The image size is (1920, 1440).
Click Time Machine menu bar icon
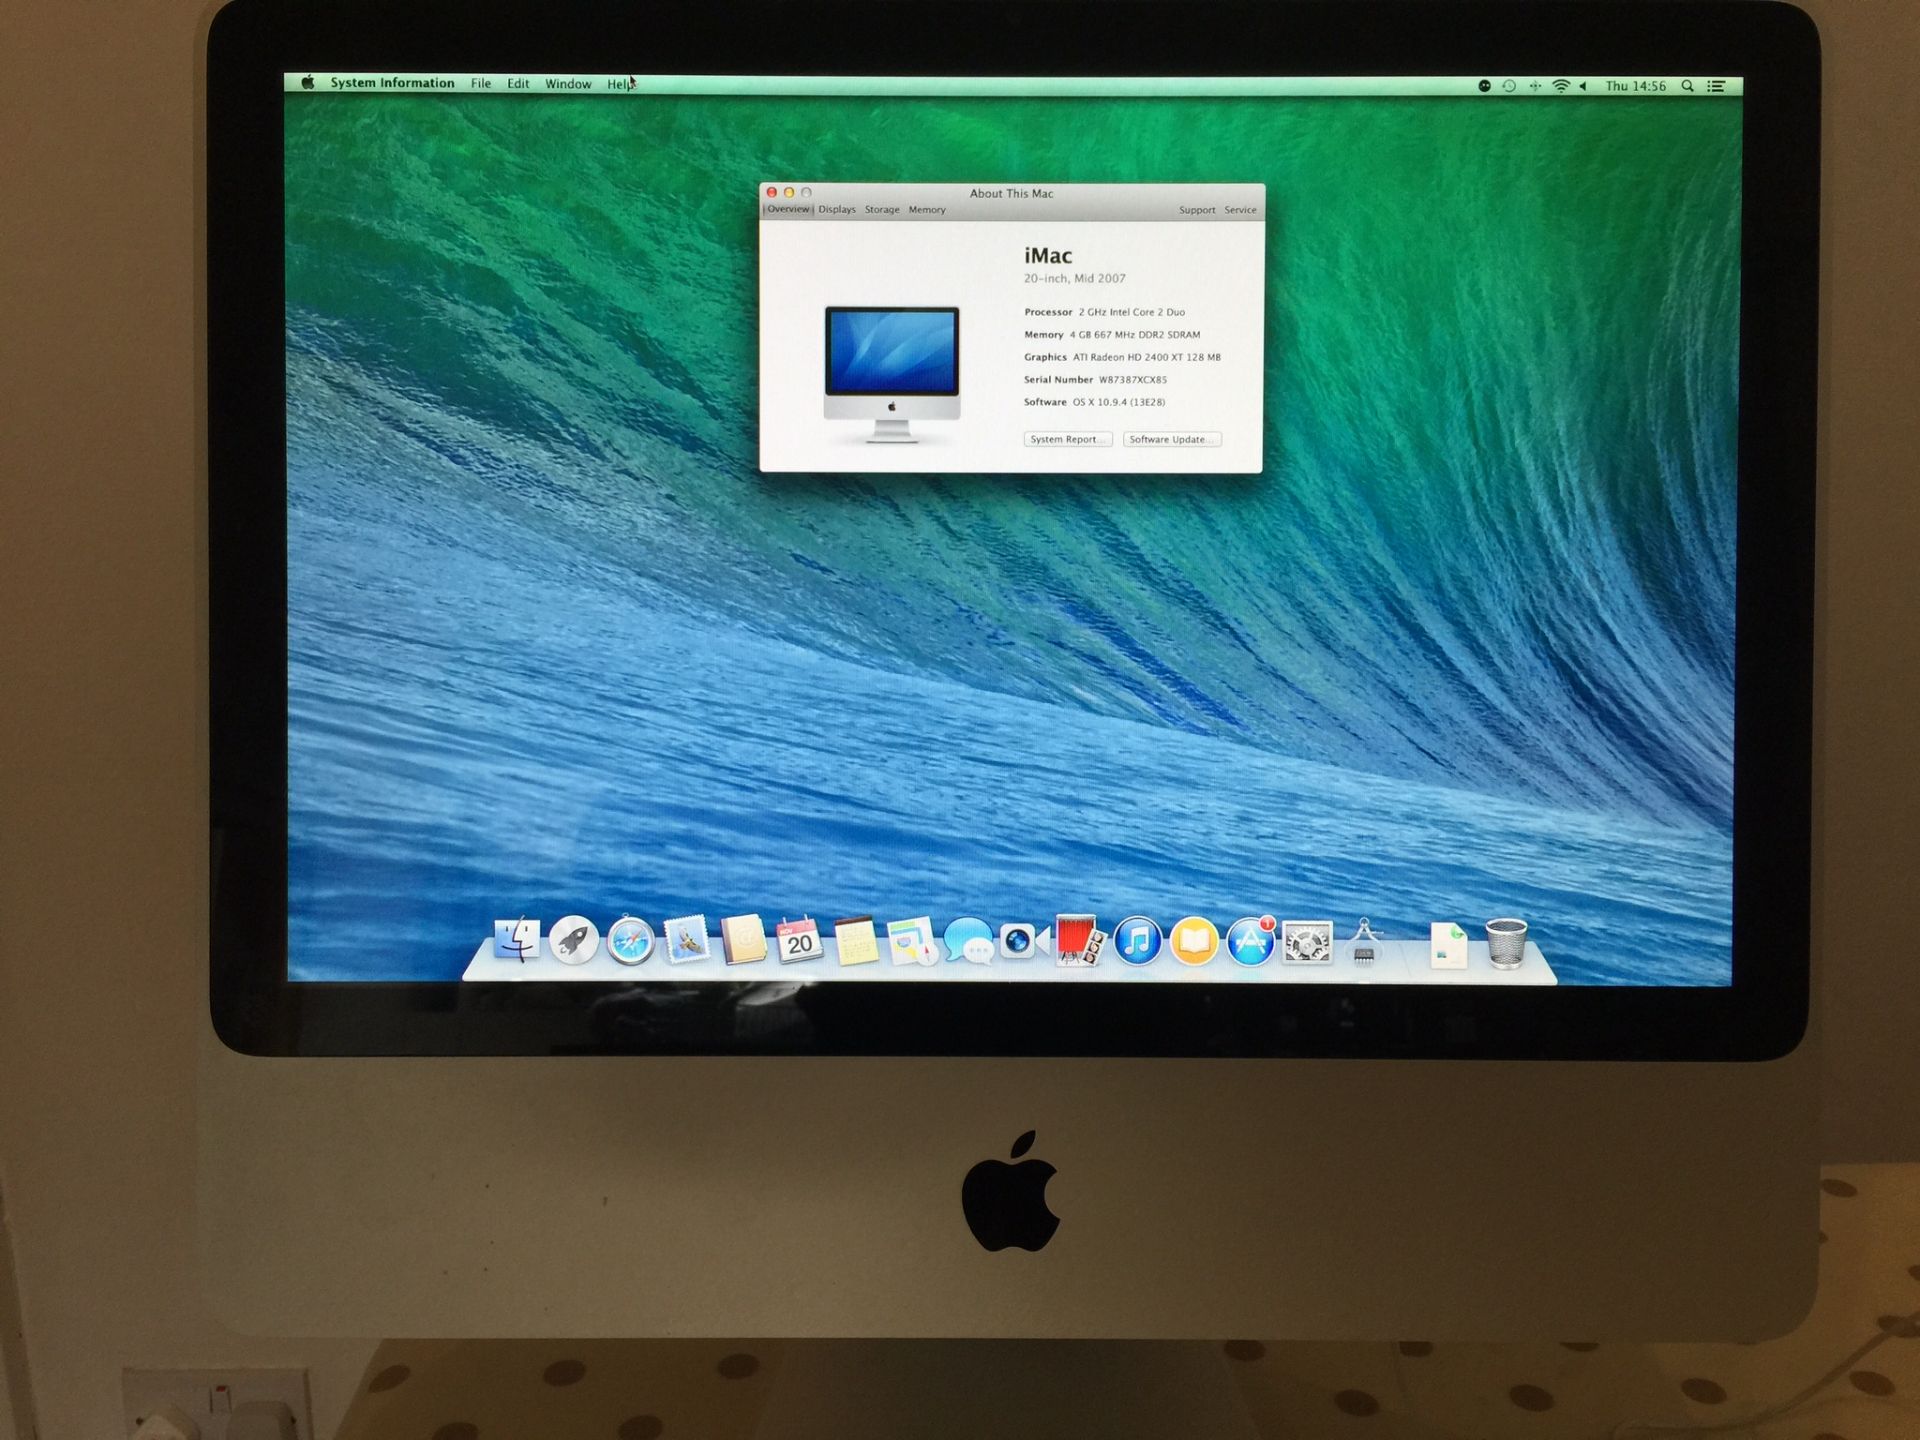pyautogui.click(x=1509, y=86)
